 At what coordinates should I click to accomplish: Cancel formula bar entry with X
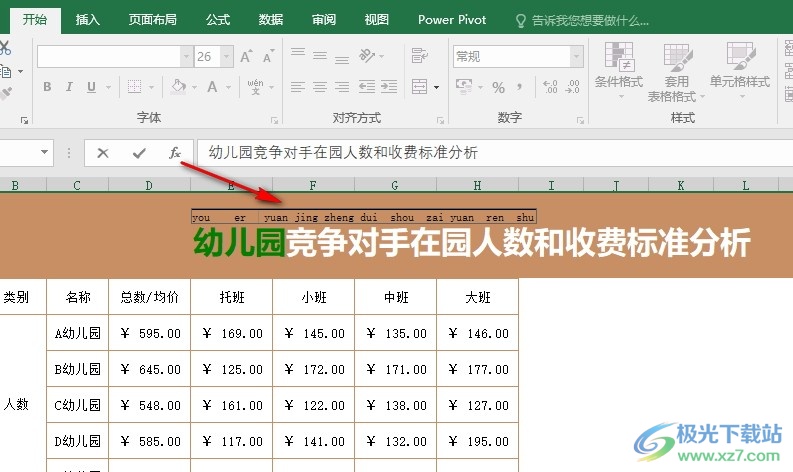(x=103, y=153)
